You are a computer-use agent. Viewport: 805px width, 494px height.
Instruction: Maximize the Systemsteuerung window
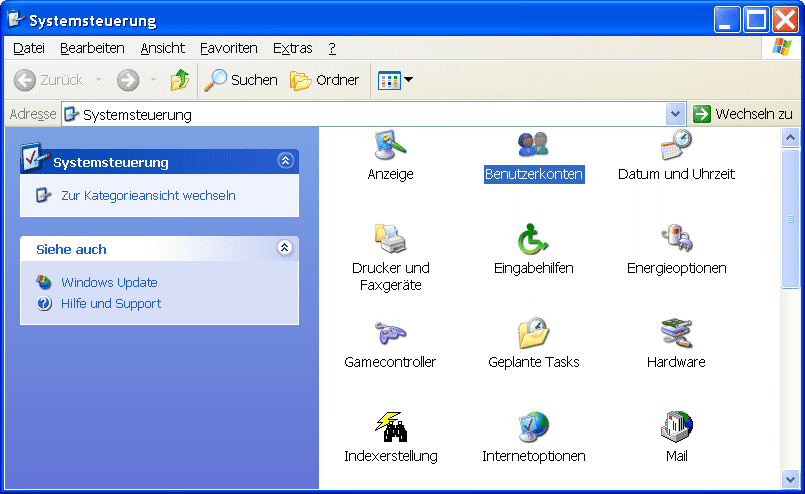pos(756,20)
